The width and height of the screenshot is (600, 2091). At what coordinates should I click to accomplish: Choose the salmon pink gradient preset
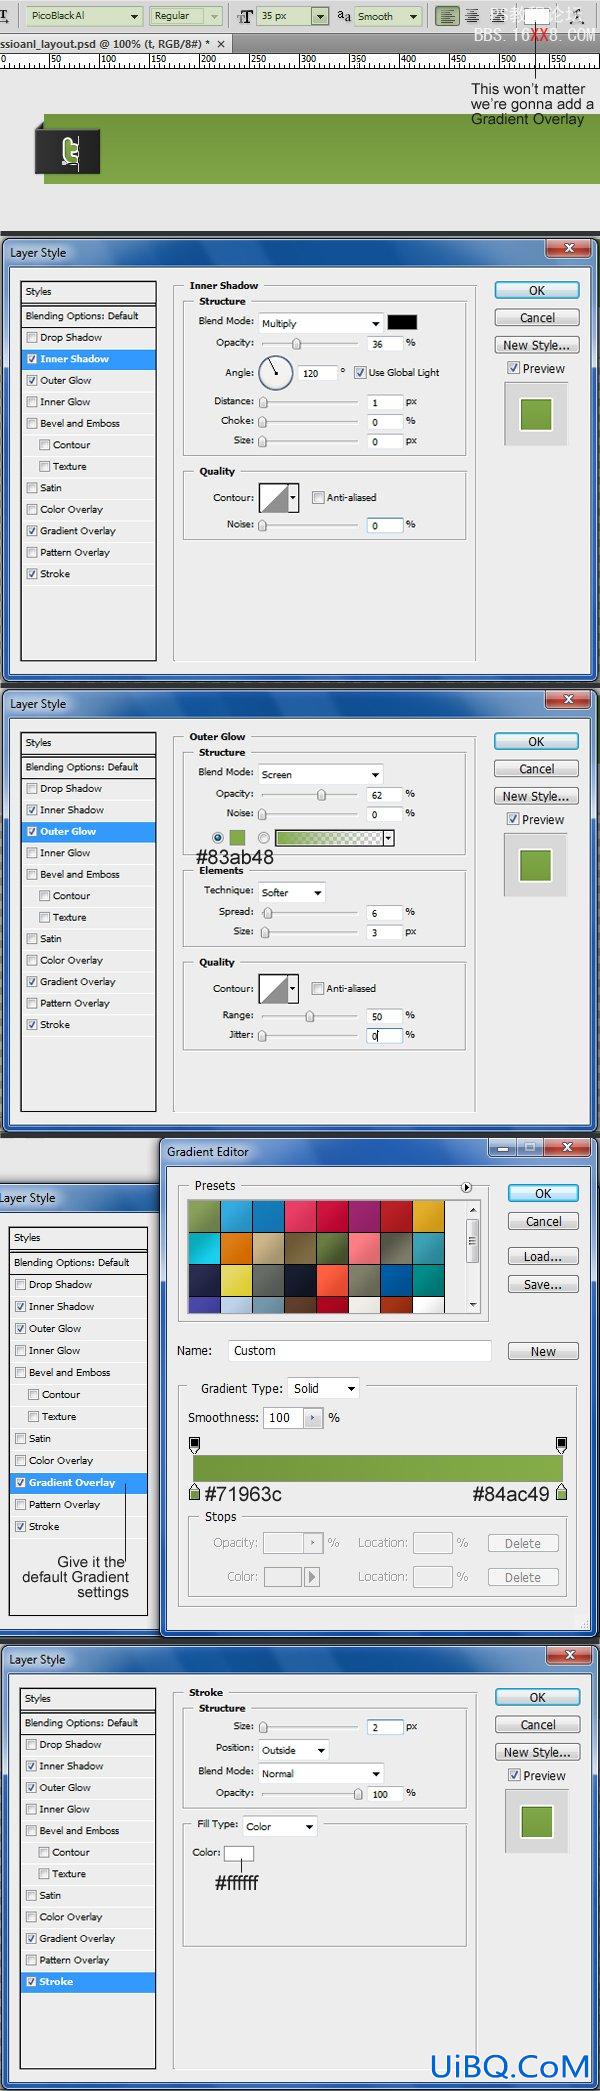coord(364,1248)
